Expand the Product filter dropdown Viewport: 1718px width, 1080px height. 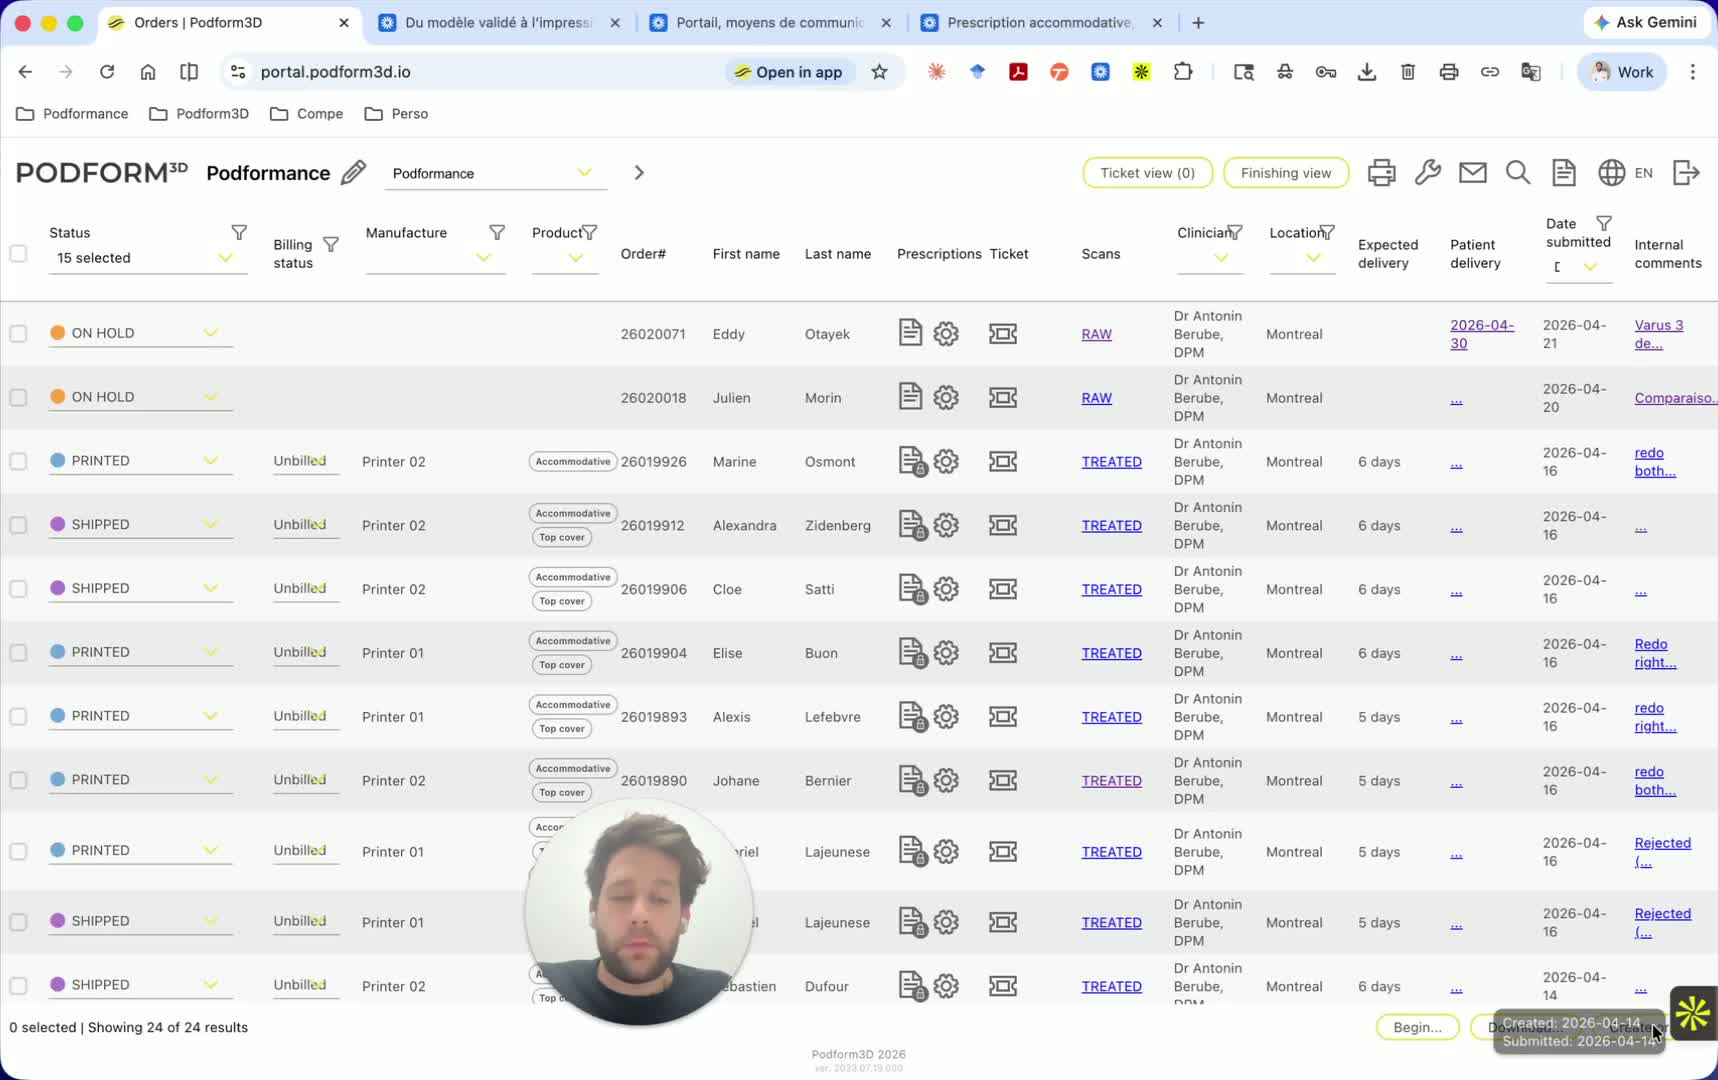point(565,258)
